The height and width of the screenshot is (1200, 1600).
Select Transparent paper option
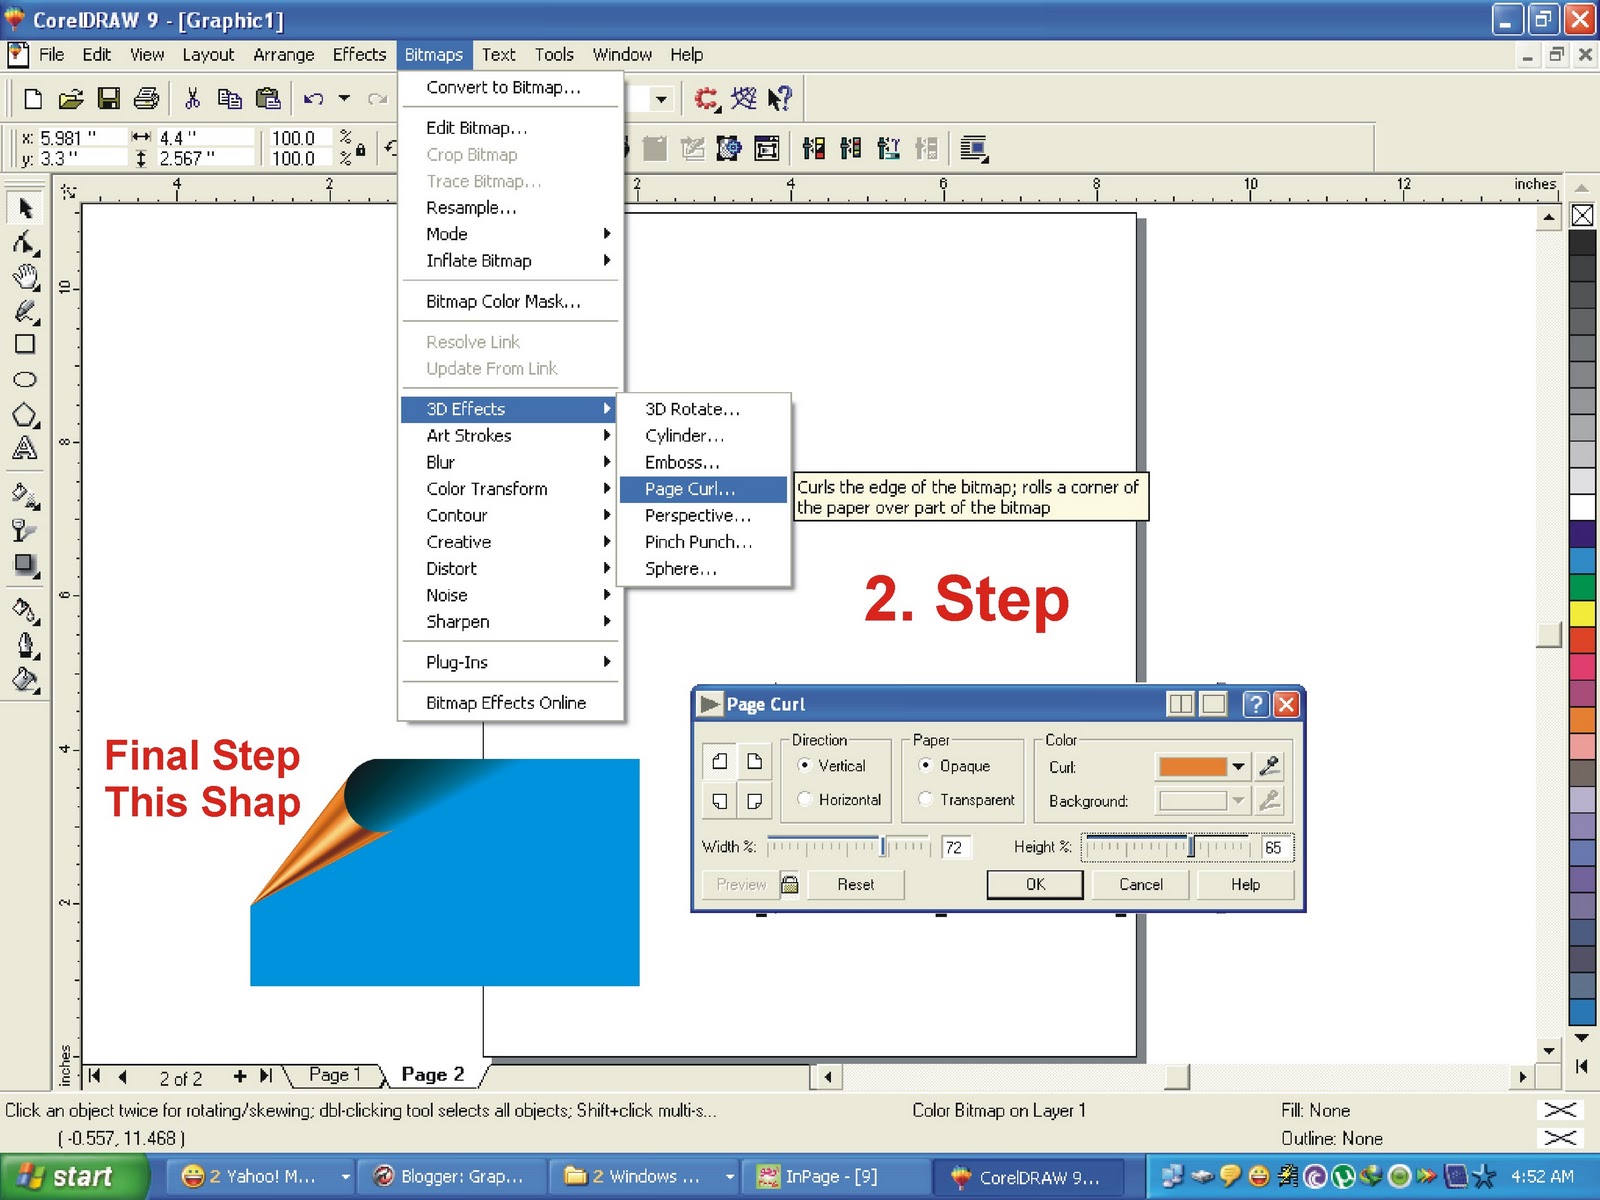click(926, 799)
